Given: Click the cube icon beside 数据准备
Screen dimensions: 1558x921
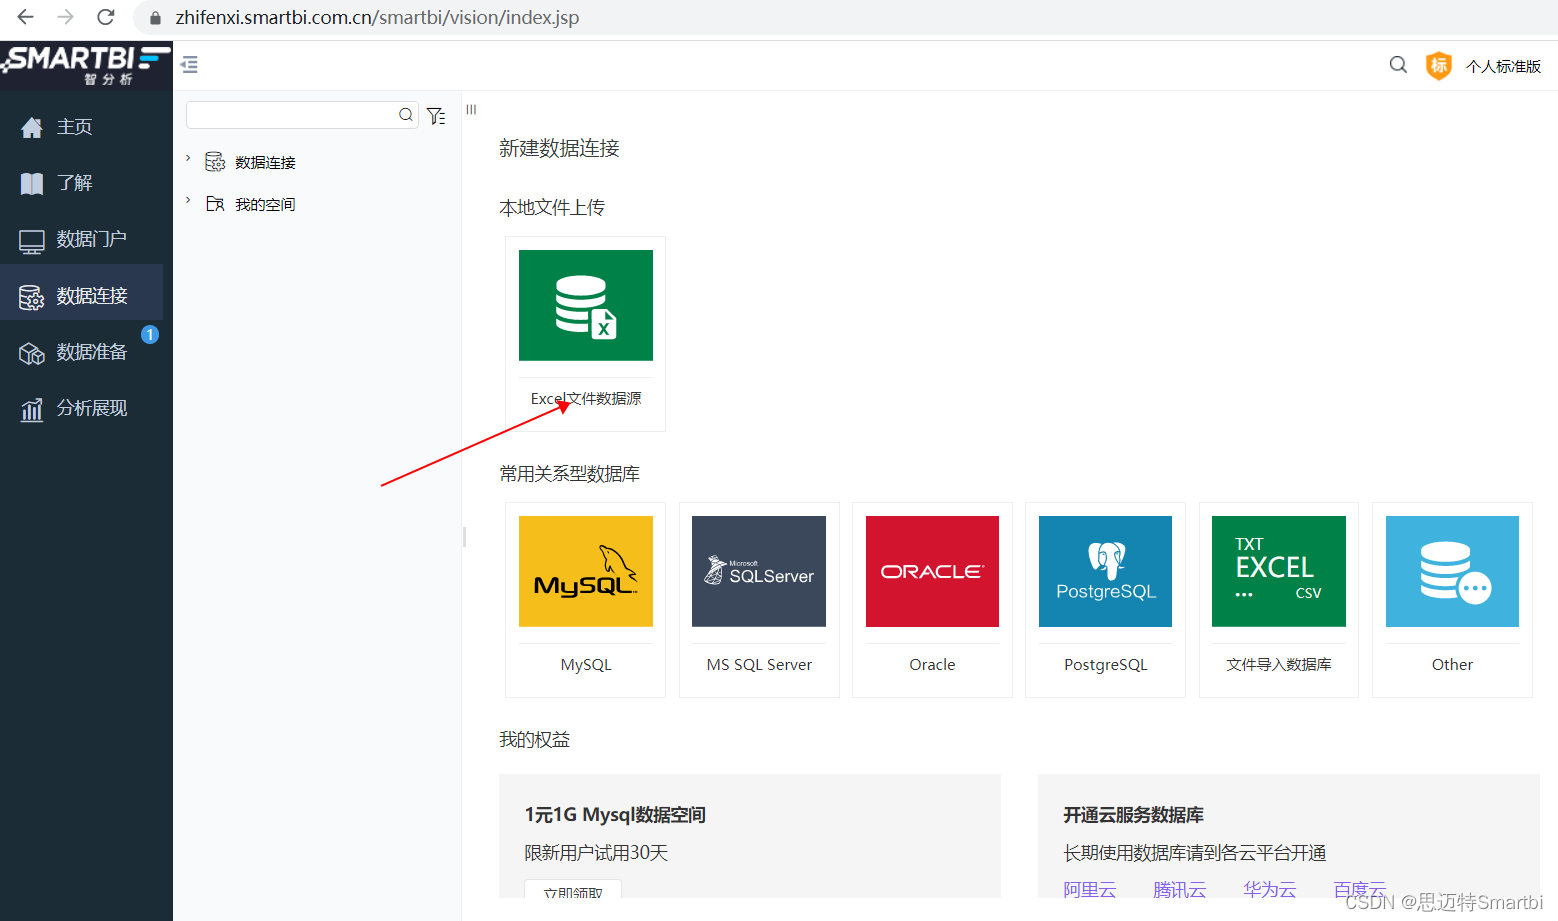Looking at the screenshot, I should [32, 353].
